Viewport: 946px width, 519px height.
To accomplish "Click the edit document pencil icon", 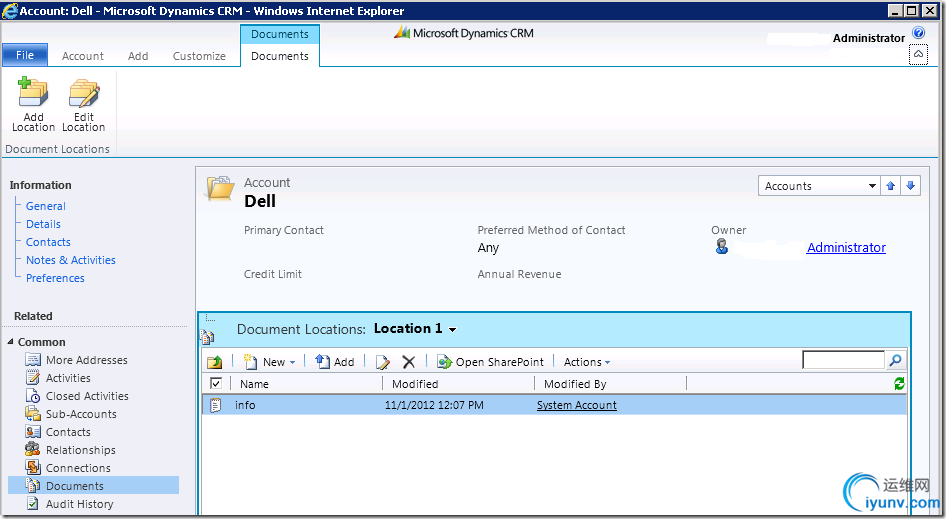I will 383,361.
